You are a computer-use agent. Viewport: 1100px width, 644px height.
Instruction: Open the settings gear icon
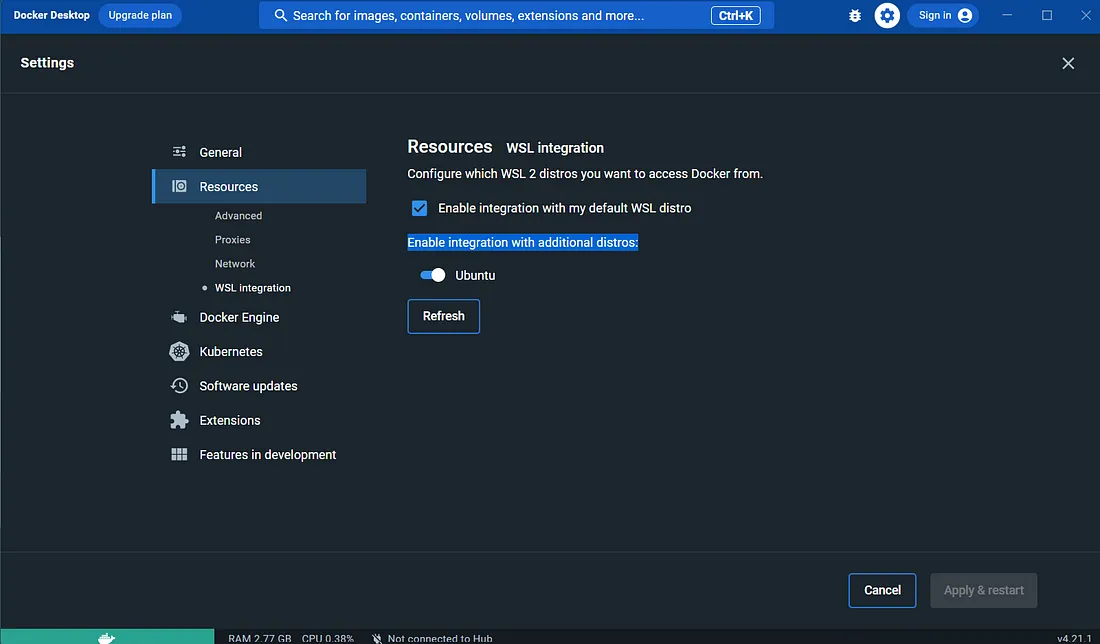(887, 15)
